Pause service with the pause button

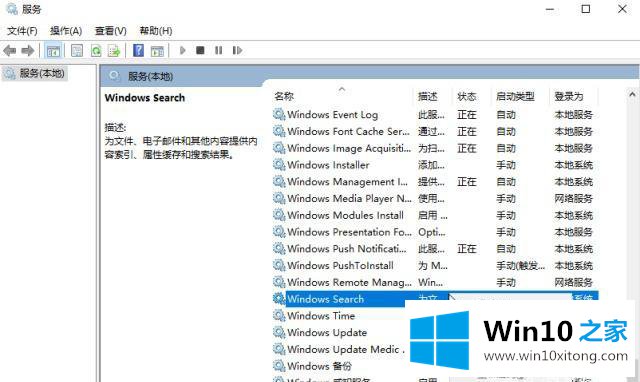click(x=219, y=50)
